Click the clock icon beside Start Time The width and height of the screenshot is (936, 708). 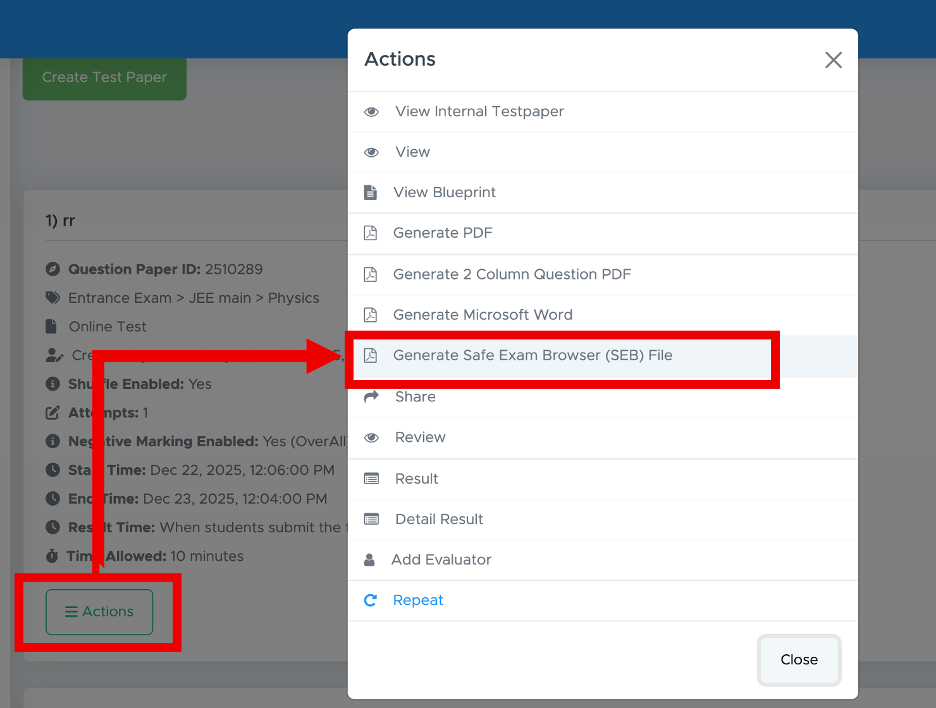point(53,470)
